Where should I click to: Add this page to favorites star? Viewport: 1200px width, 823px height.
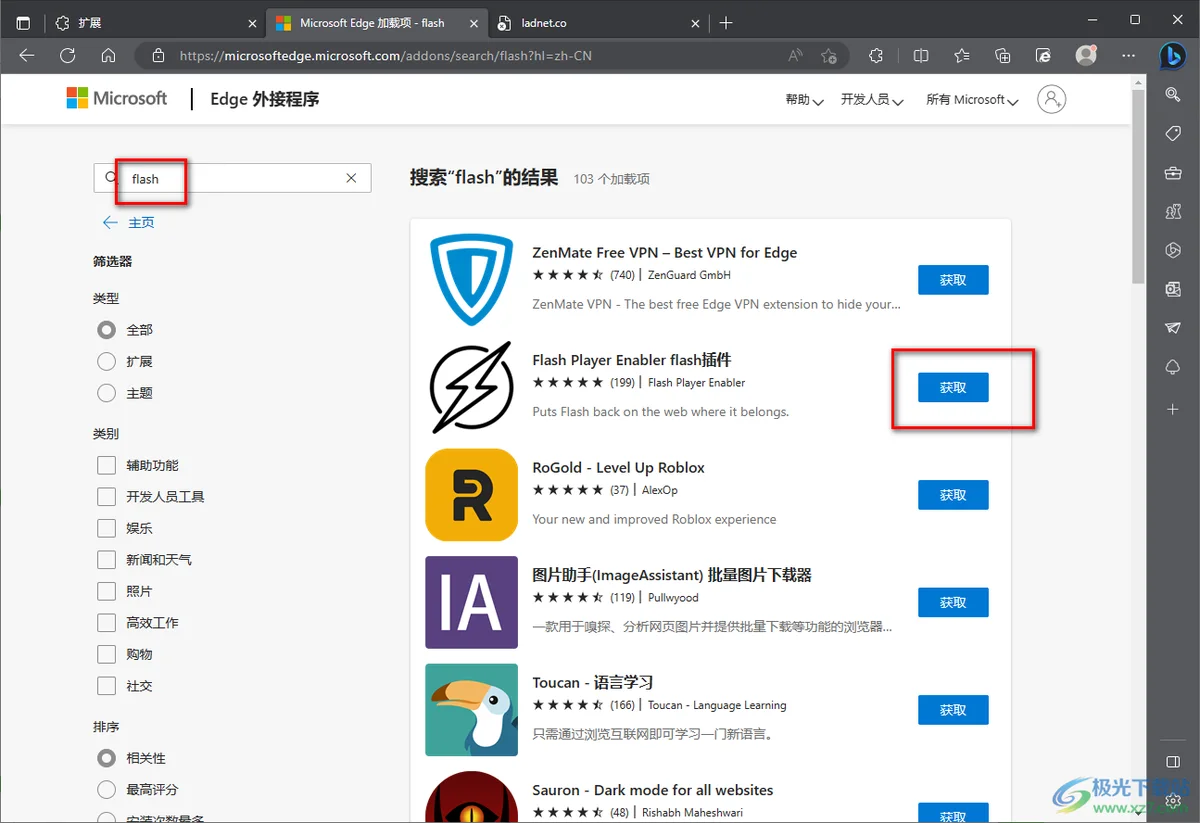point(829,56)
